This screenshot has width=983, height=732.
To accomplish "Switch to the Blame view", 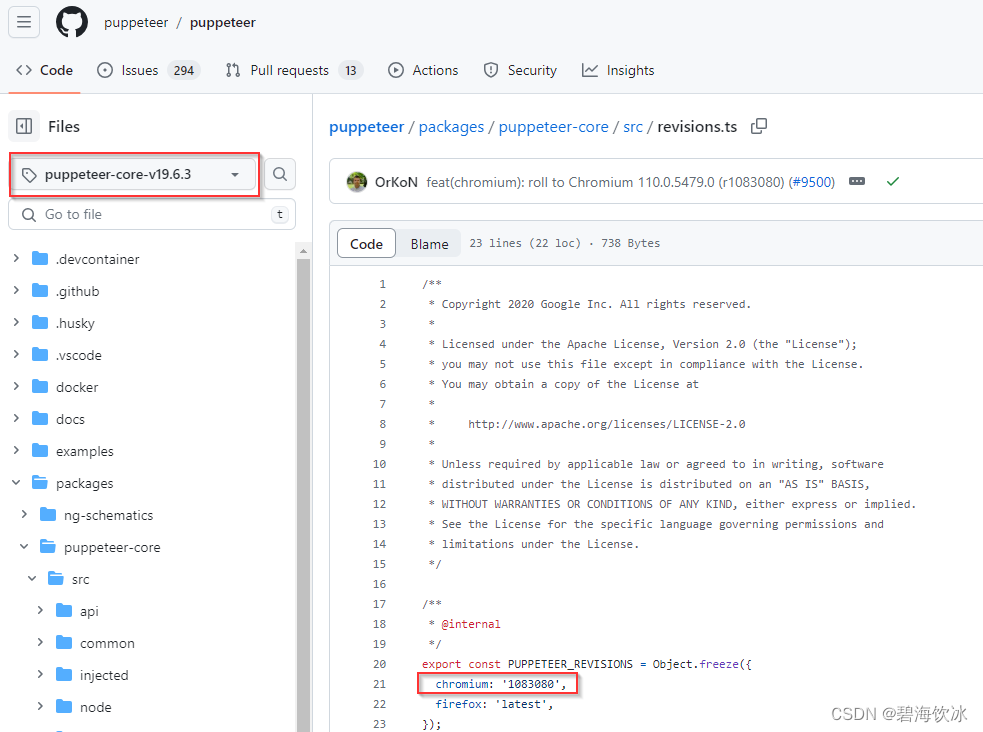I will tap(429, 243).
